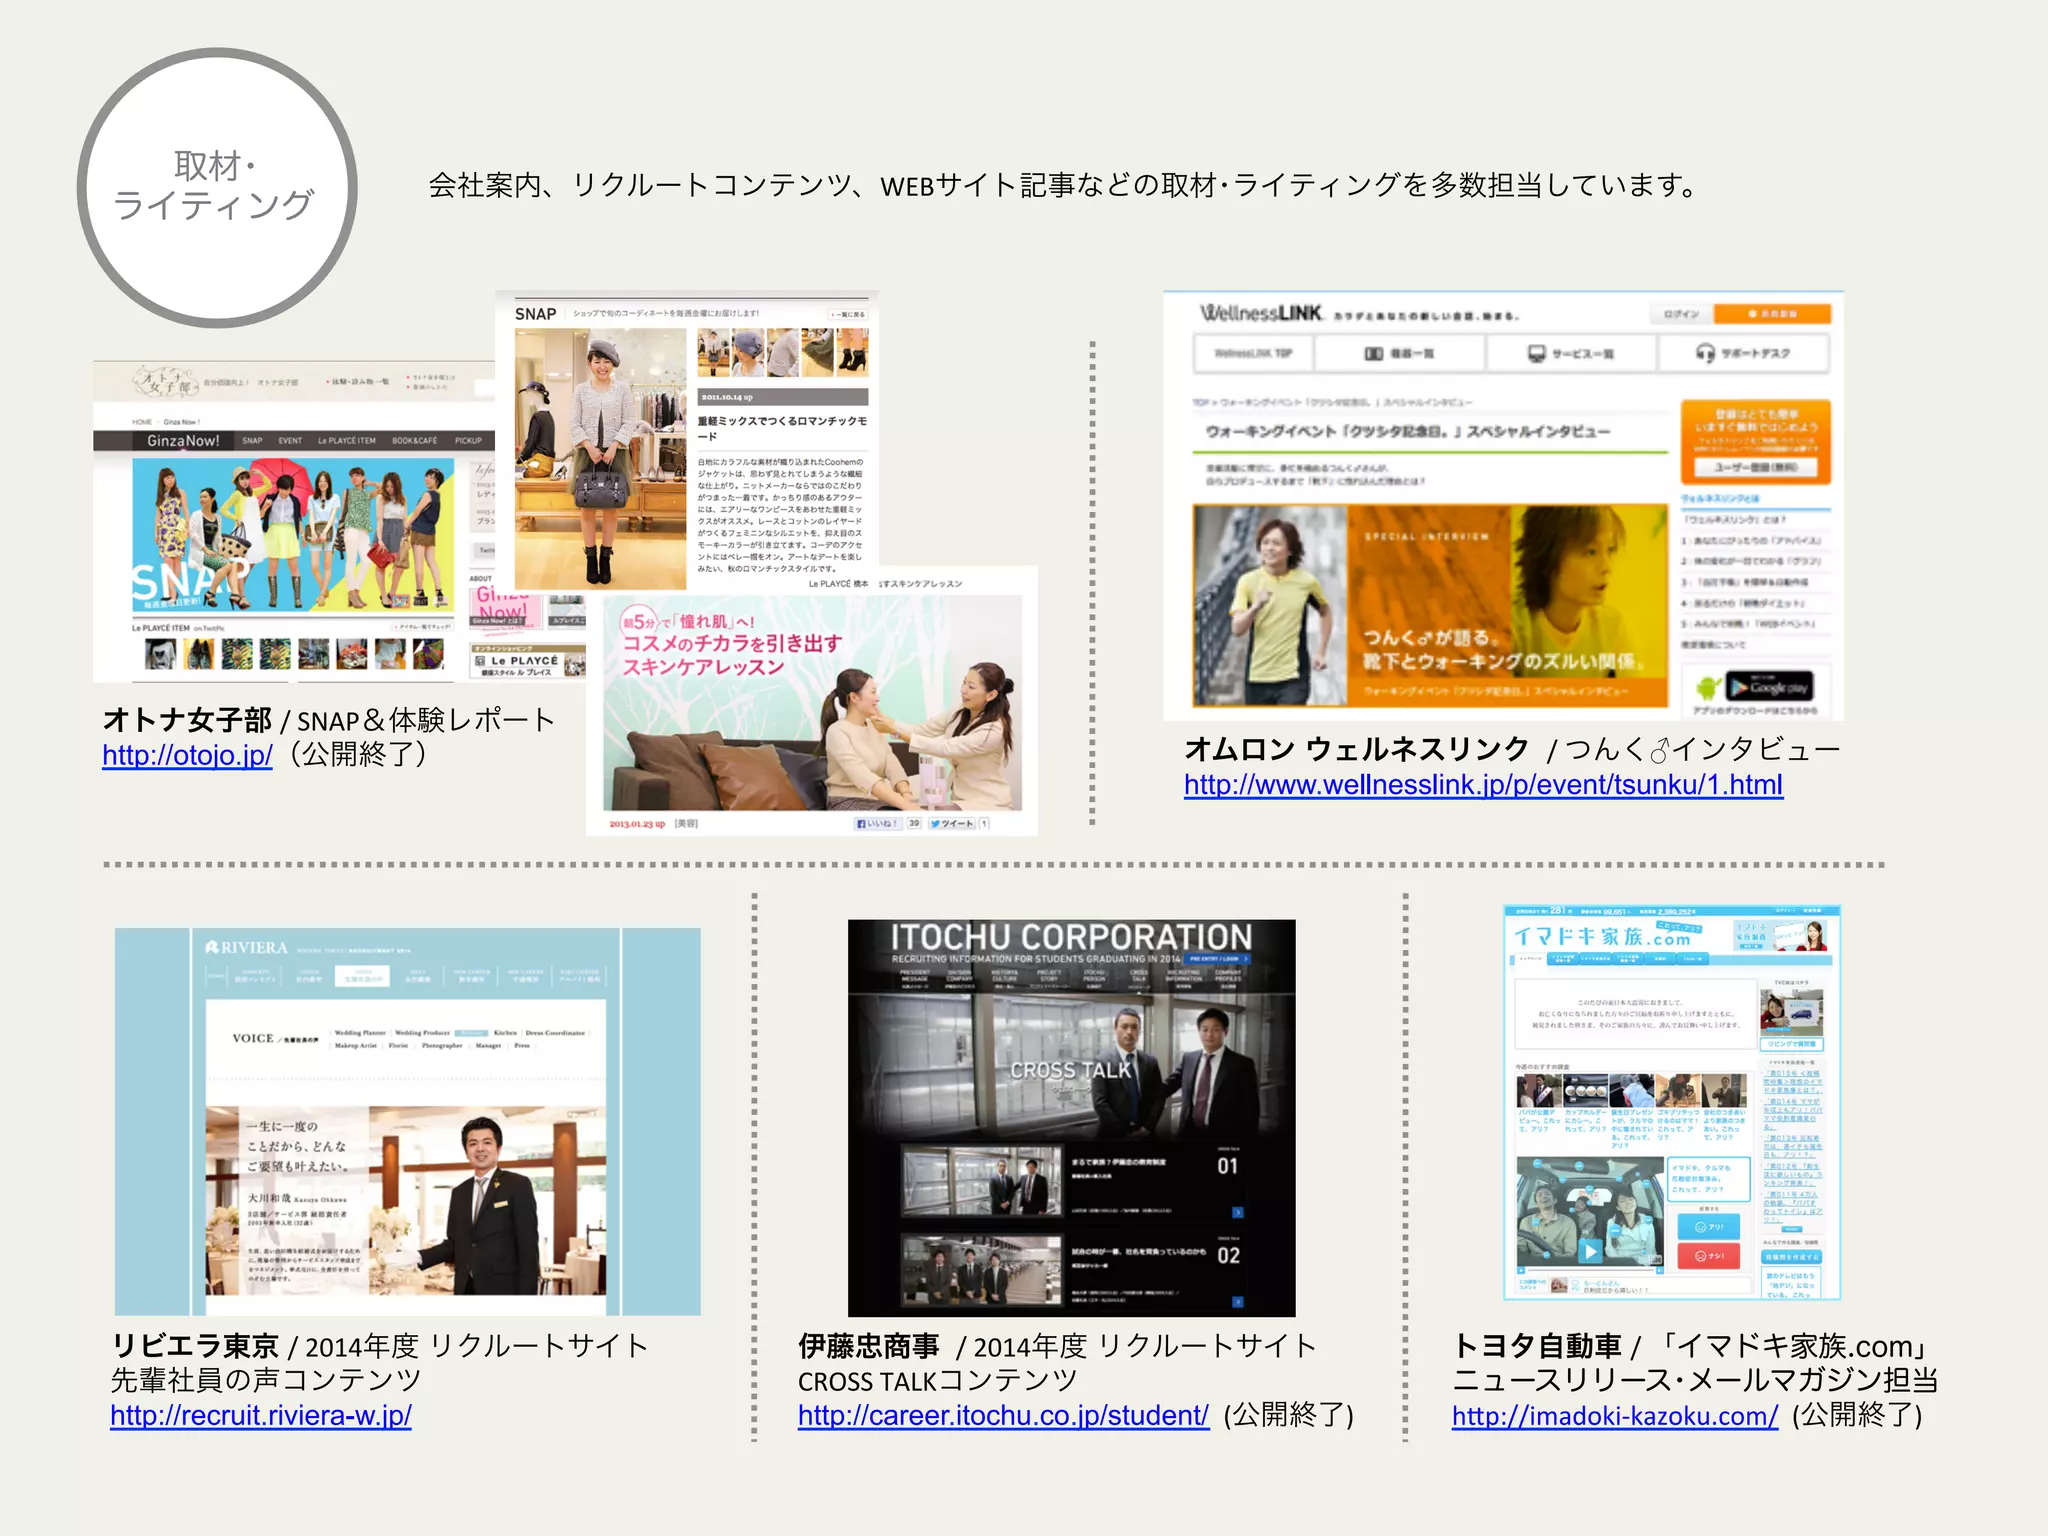2048x1536 pixels.
Task: Click the 02 Cross Talk entry in ITOCHU screenshot
Action: 1072,1268
